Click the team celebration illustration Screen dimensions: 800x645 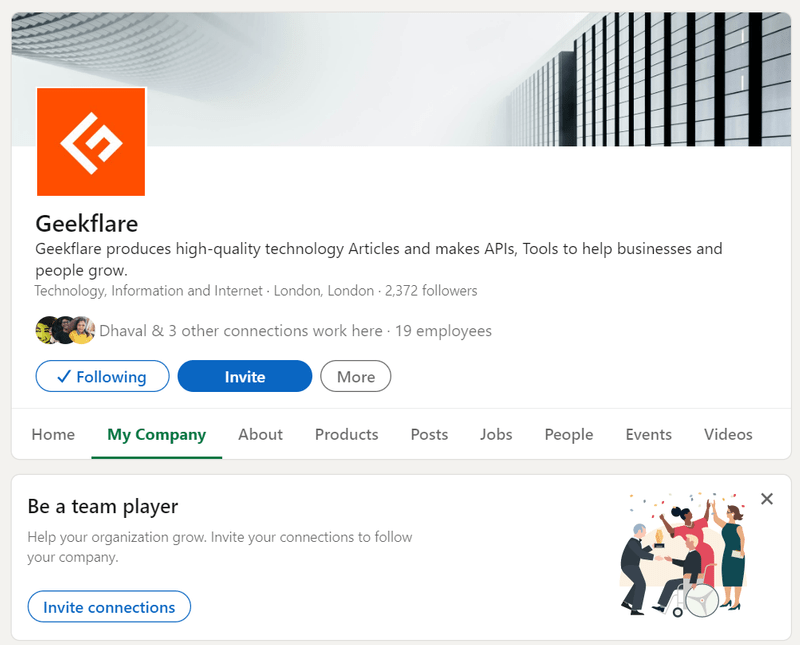pos(682,553)
